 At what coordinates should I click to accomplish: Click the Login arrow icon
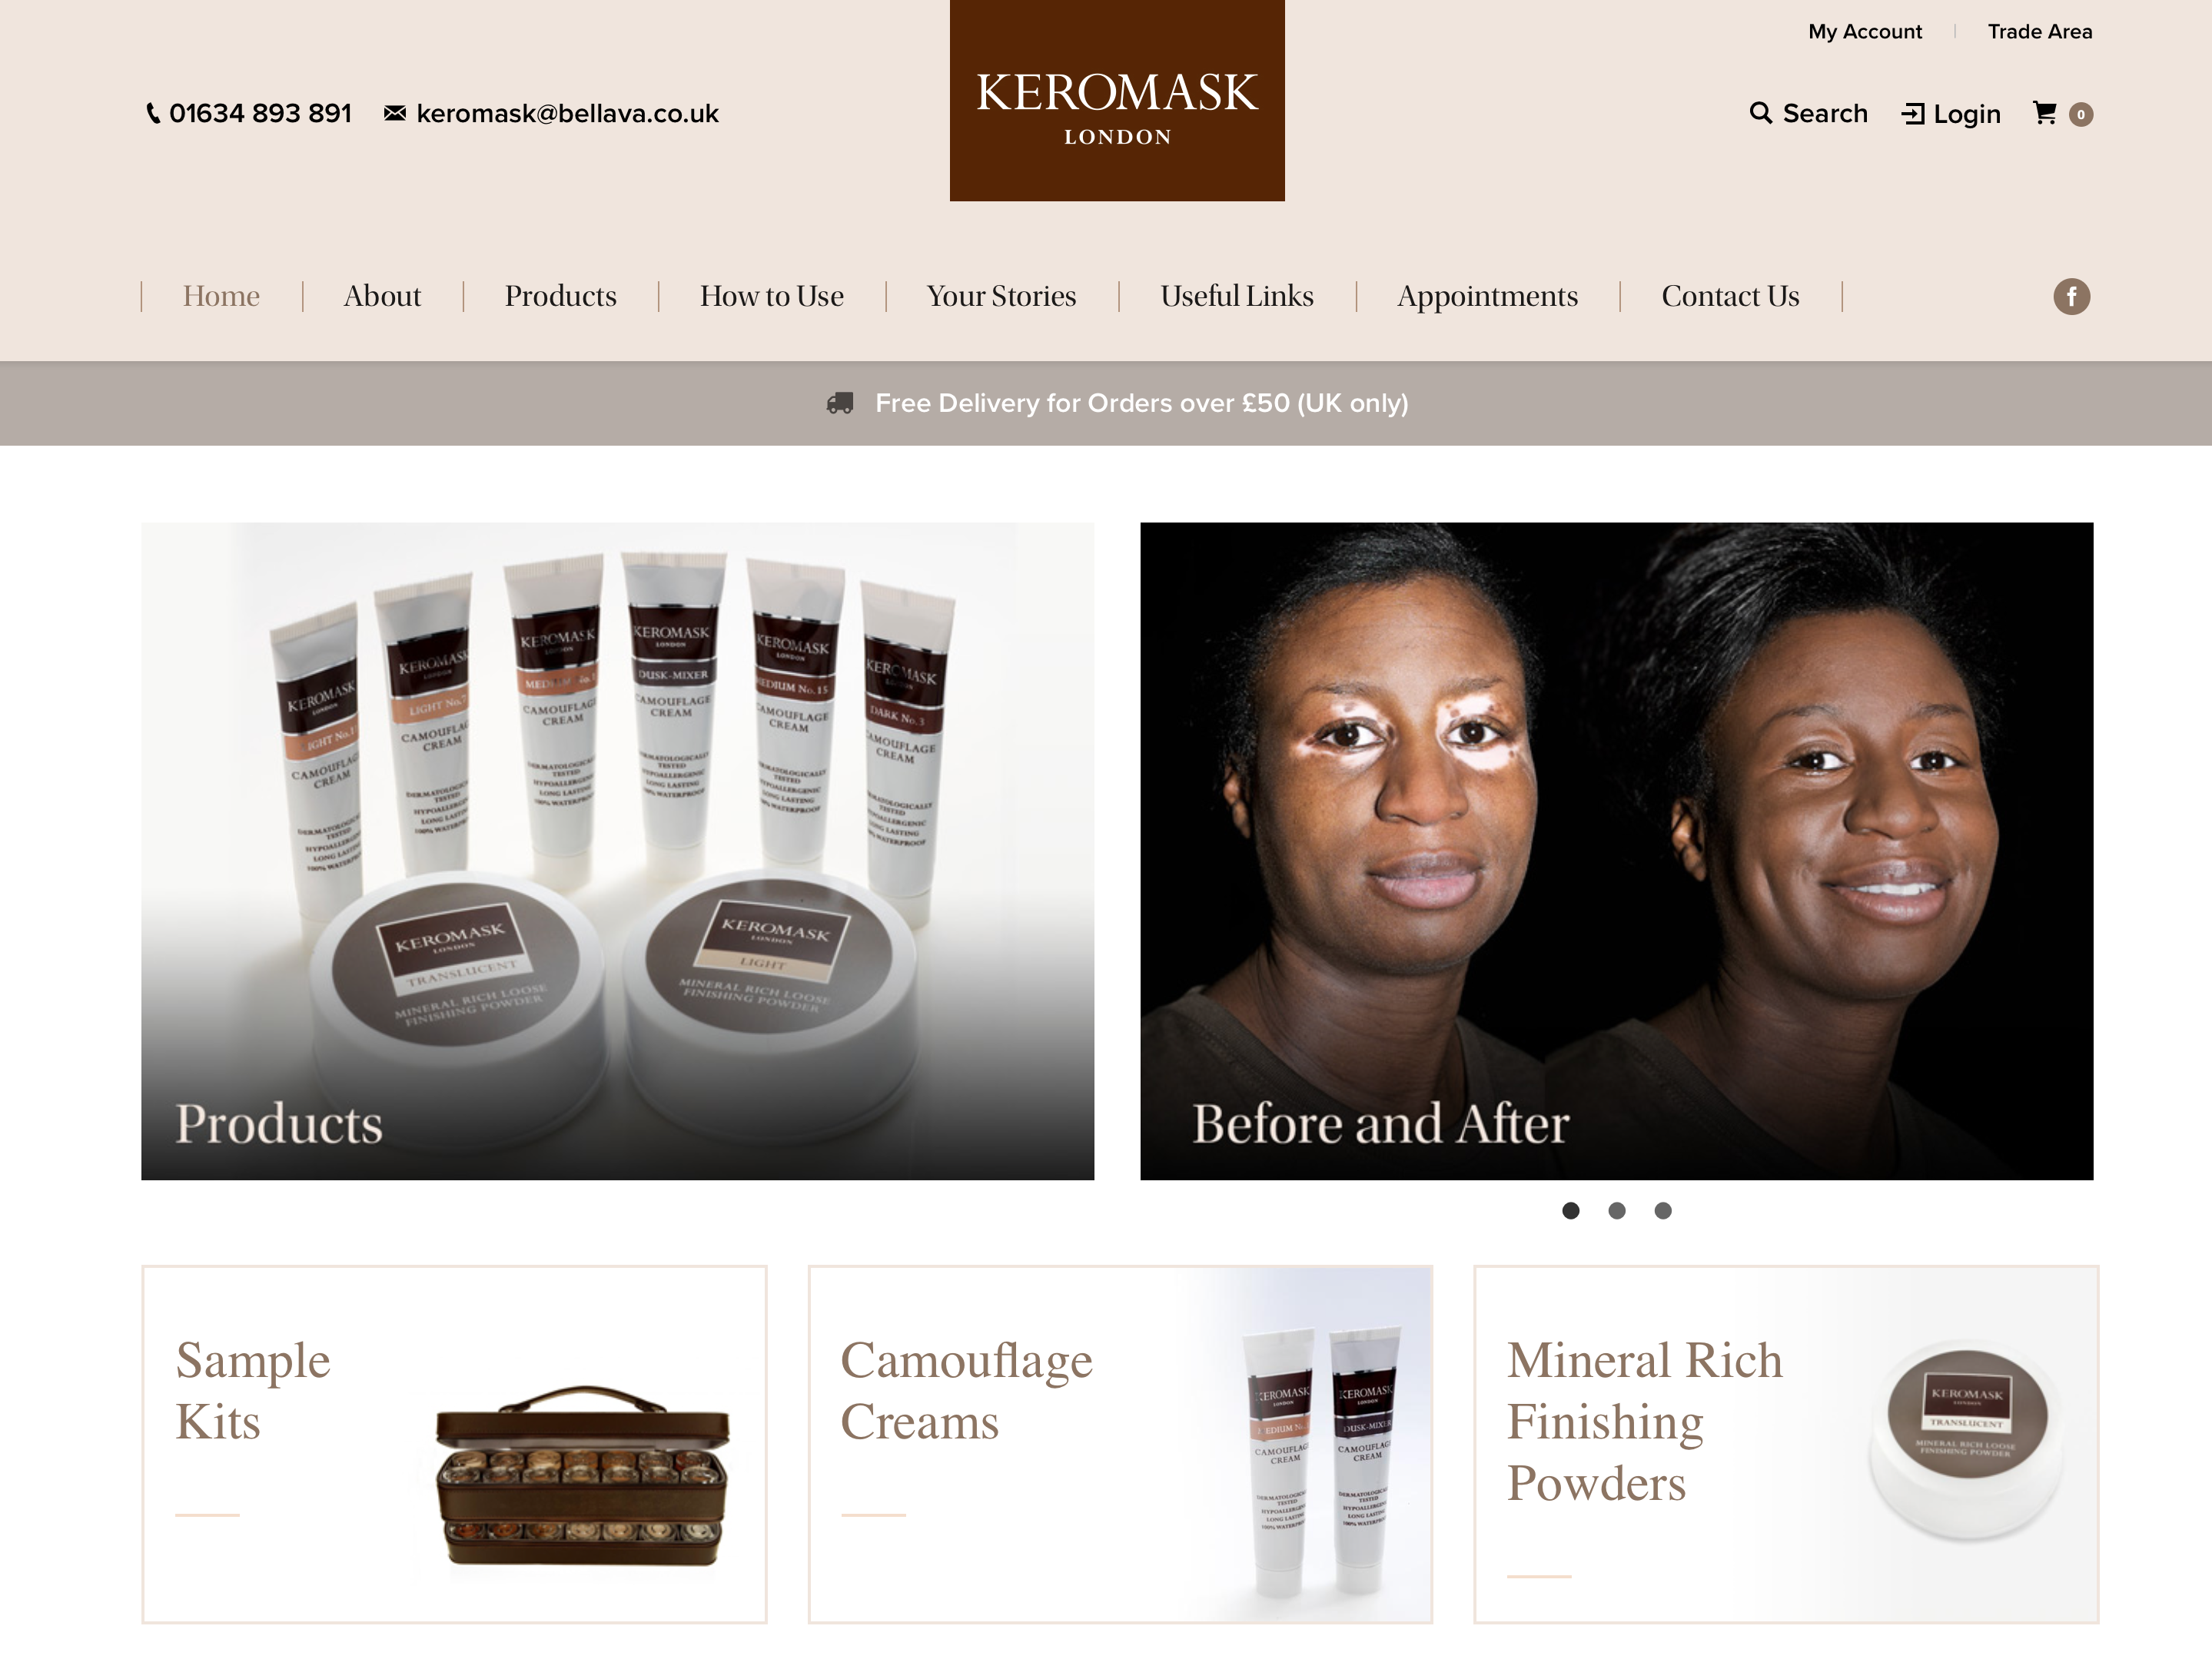pos(1912,114)
